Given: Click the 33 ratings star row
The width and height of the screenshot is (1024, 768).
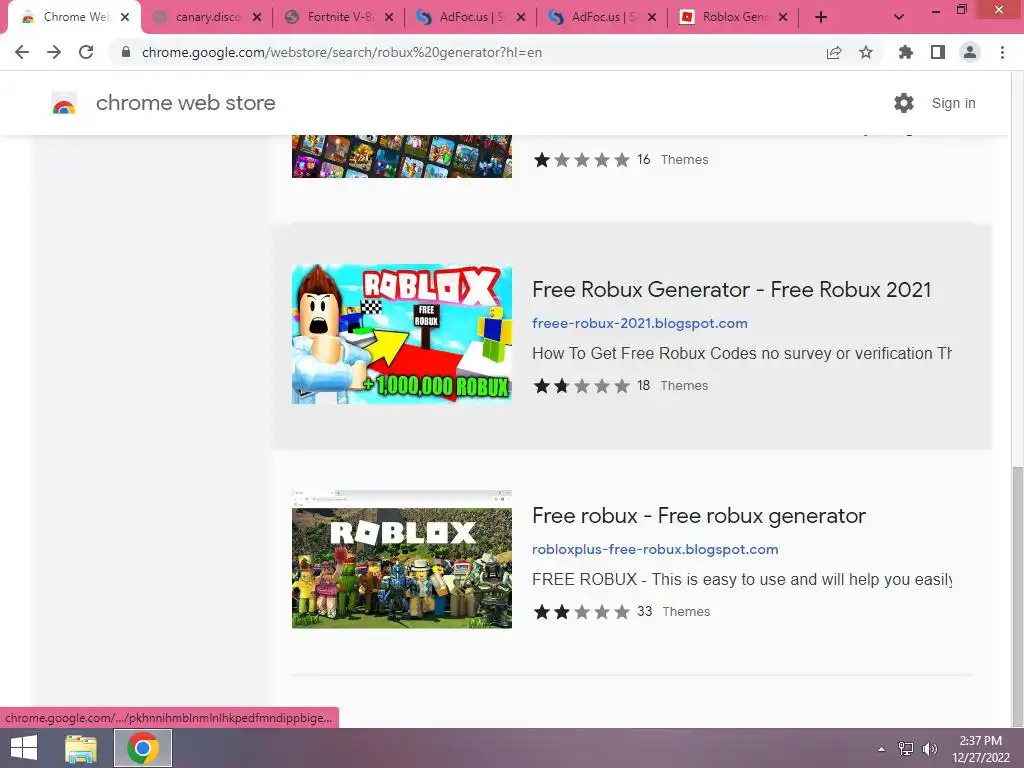Looking at the screenshot, I should point(581,612).
